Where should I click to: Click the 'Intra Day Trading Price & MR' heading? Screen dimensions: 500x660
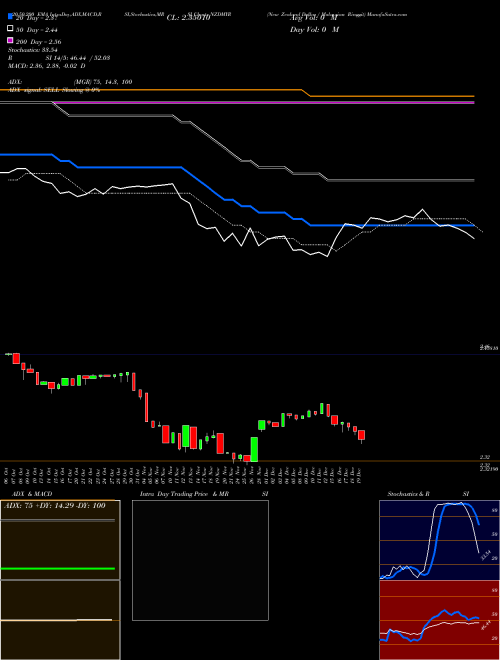click(x=184, y=494)
